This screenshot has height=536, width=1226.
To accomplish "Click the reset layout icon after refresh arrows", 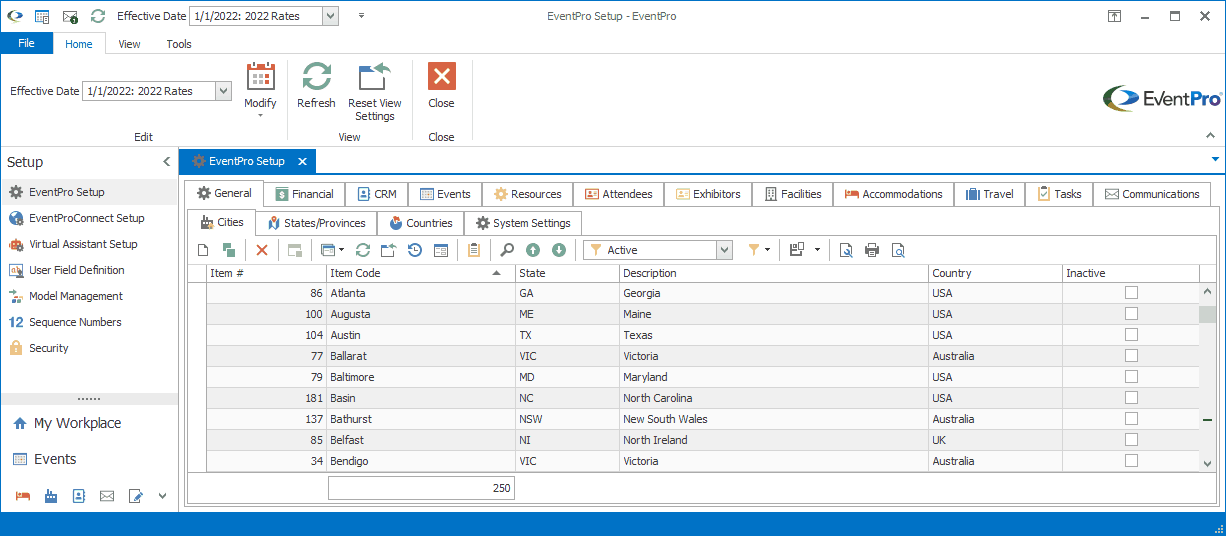I will tap(389, 250).
